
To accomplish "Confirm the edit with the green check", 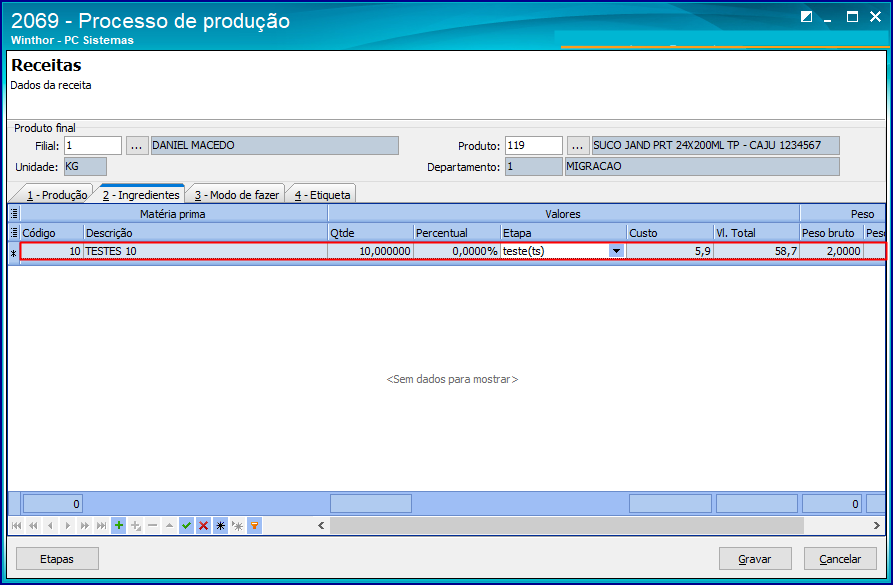I will [186, 525].
